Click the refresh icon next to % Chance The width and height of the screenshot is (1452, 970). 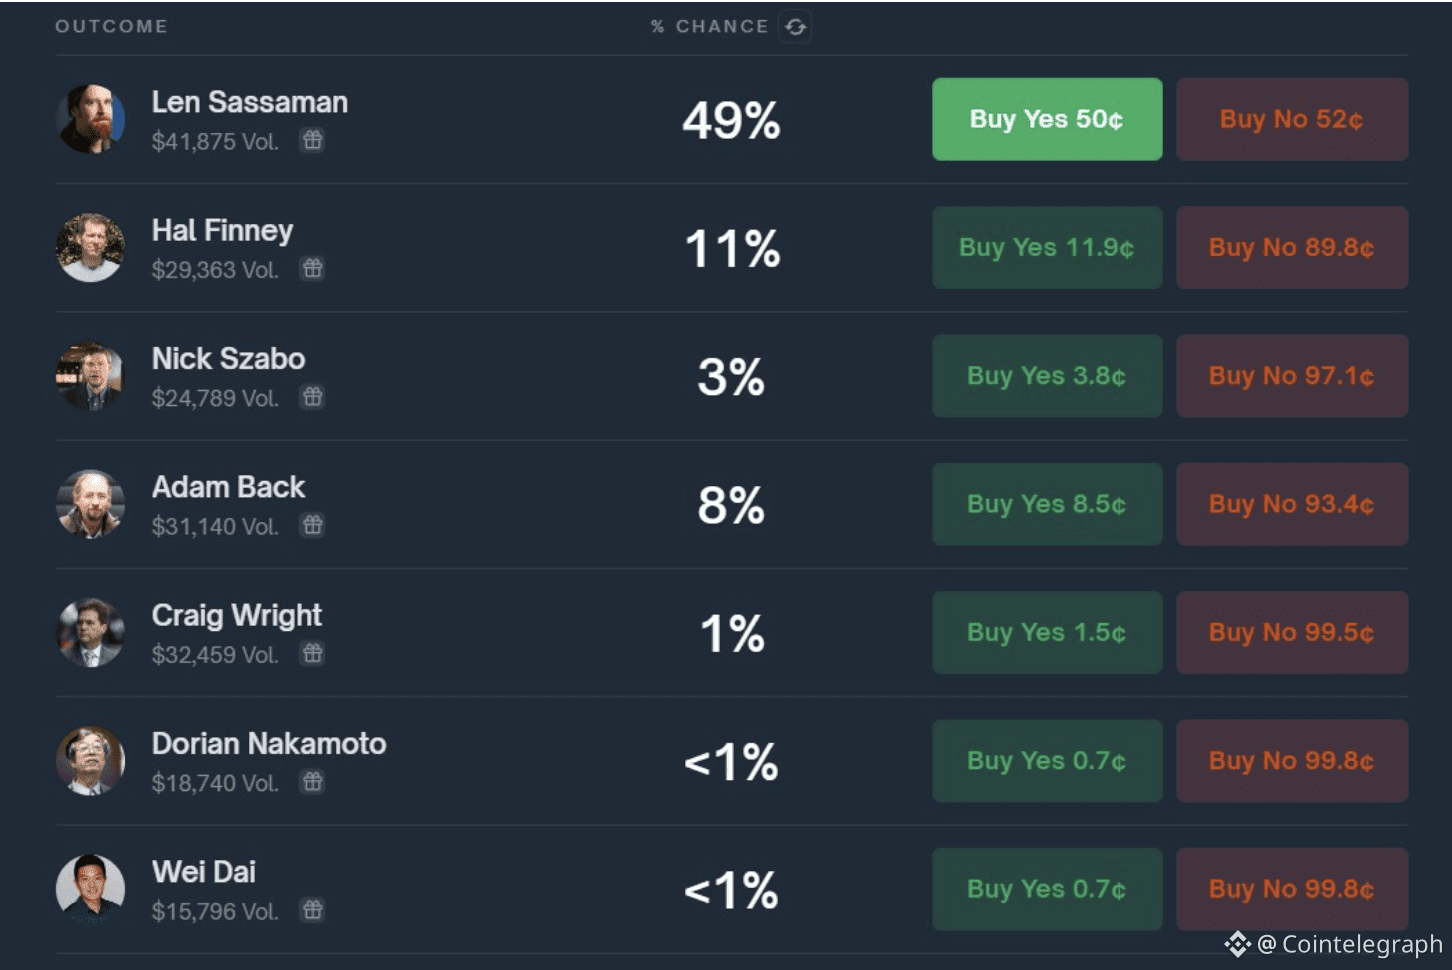coord(795,27)
